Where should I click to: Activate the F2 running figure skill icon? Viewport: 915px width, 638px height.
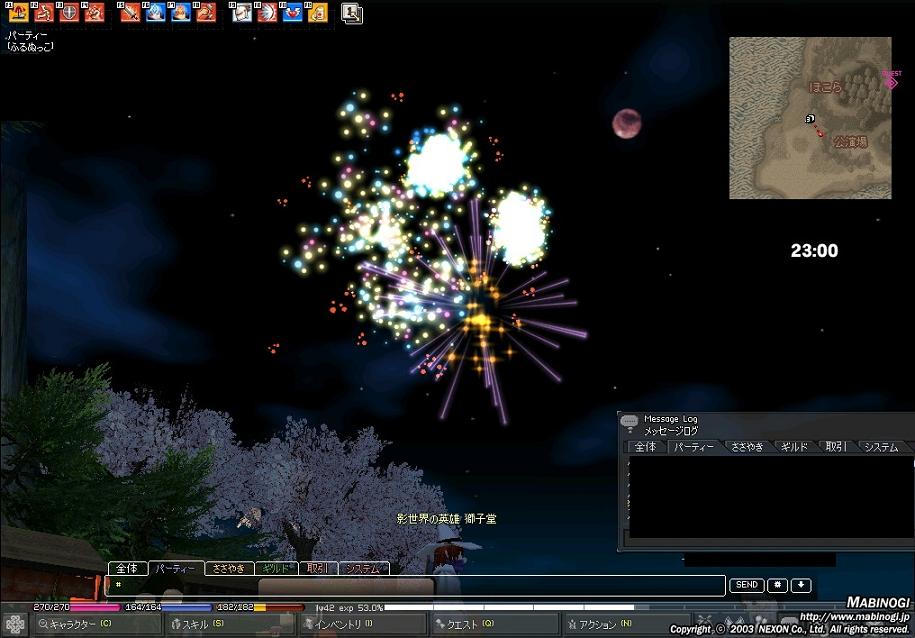pos(43,12)
